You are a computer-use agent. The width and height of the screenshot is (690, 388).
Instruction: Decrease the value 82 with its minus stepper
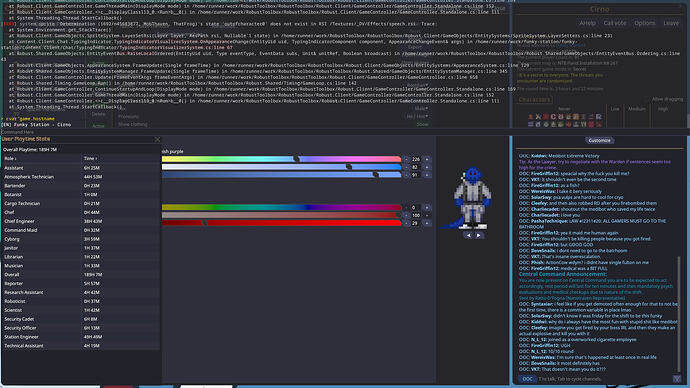click(x=406, y=167)
